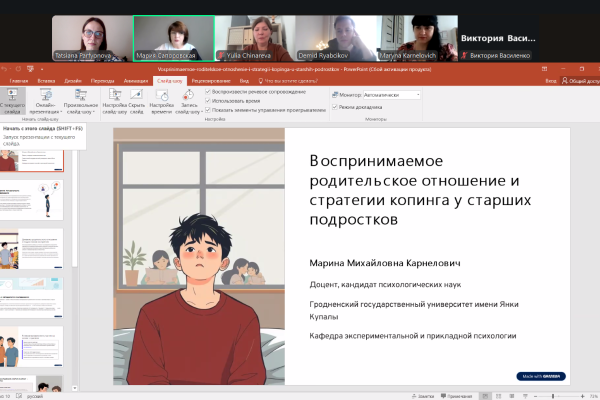Toggle the Use Timings checkbox
The width and height of the screenshot is (600, 400).
pyautogui.click(x=208, y=102)
